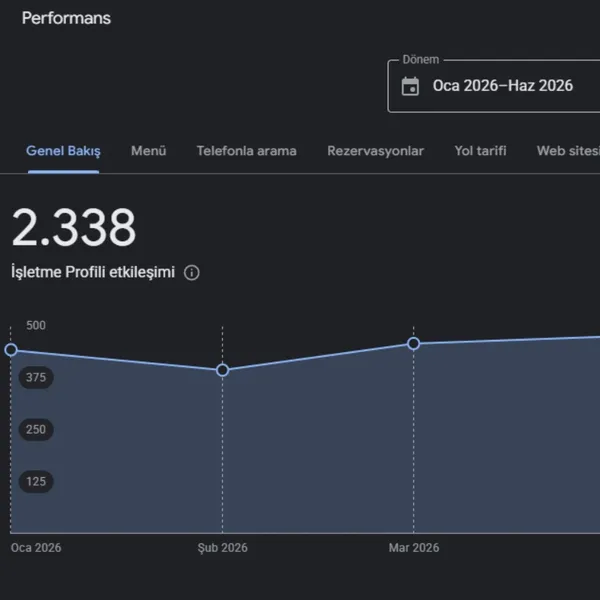
Task: Click the 2.338 interaction total
Action: tap(74, 227)
